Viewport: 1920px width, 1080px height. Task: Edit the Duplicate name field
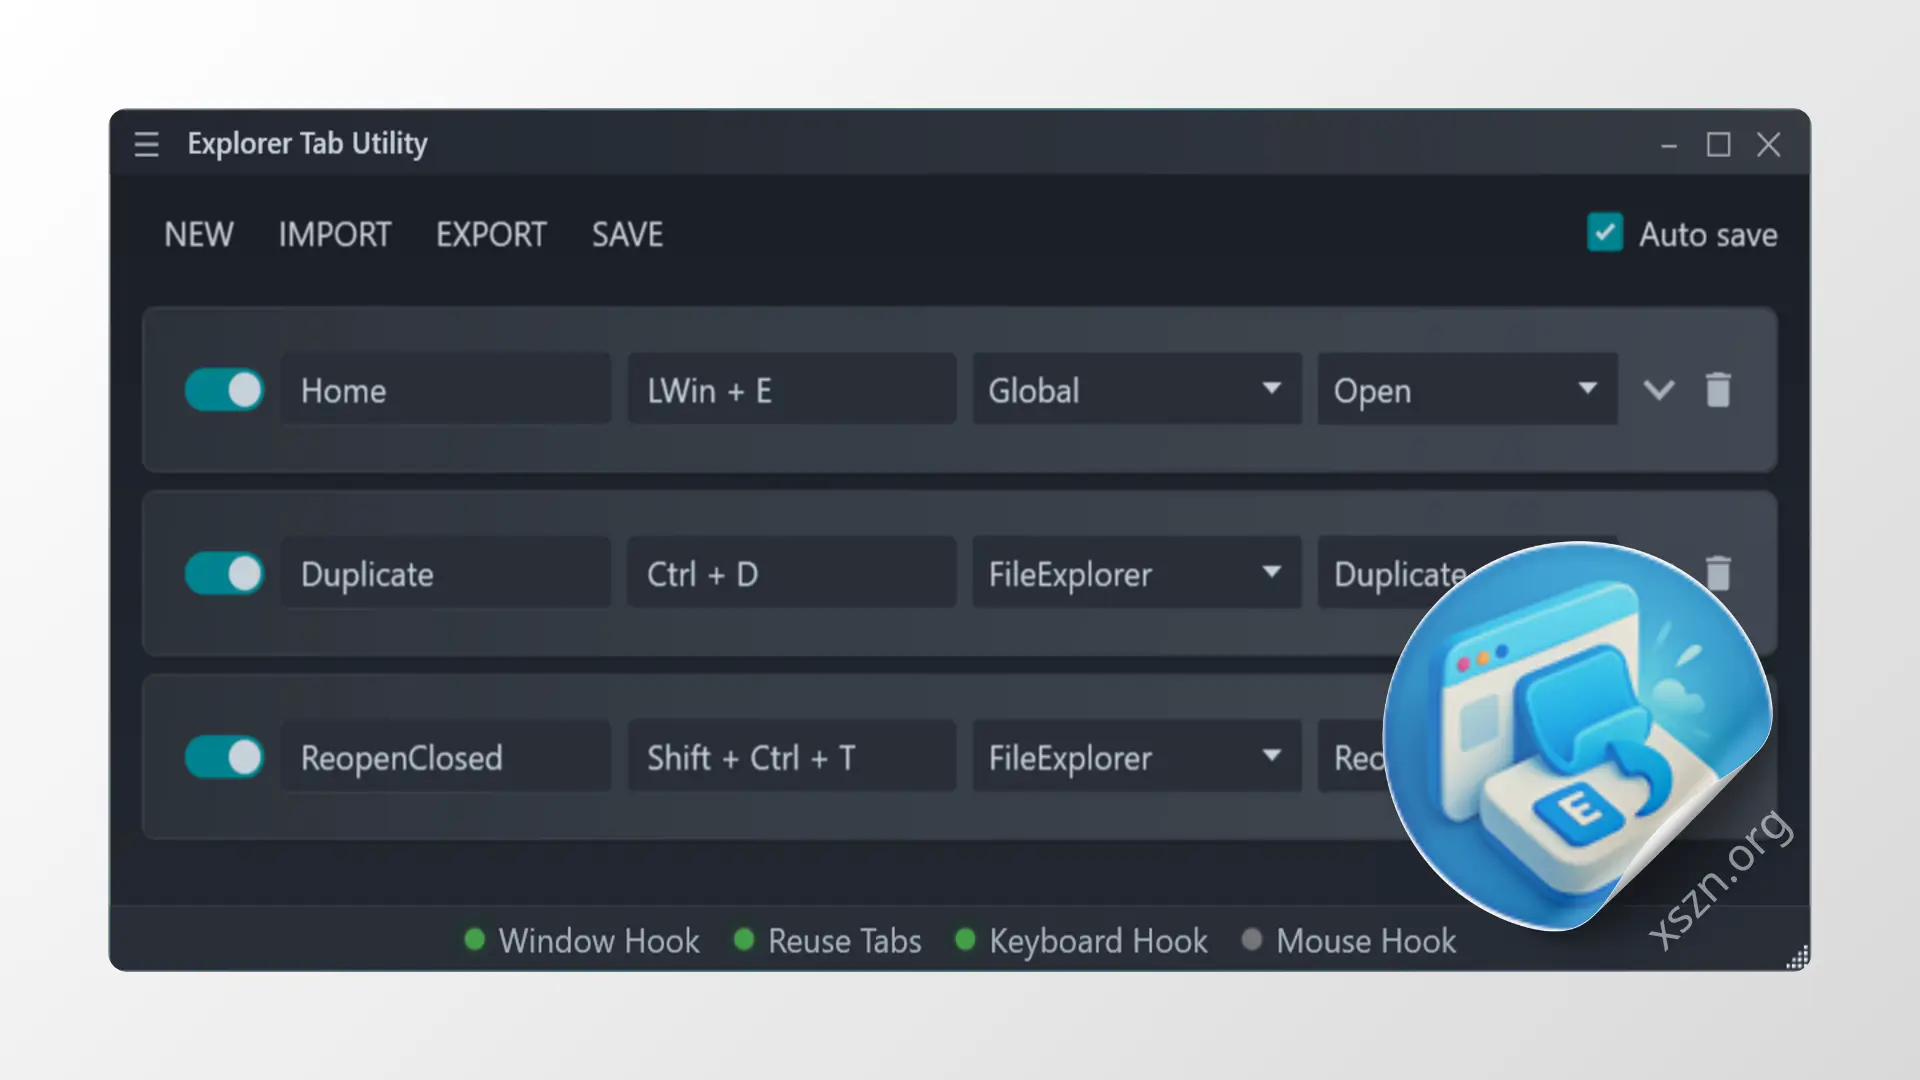coord(446,573)
